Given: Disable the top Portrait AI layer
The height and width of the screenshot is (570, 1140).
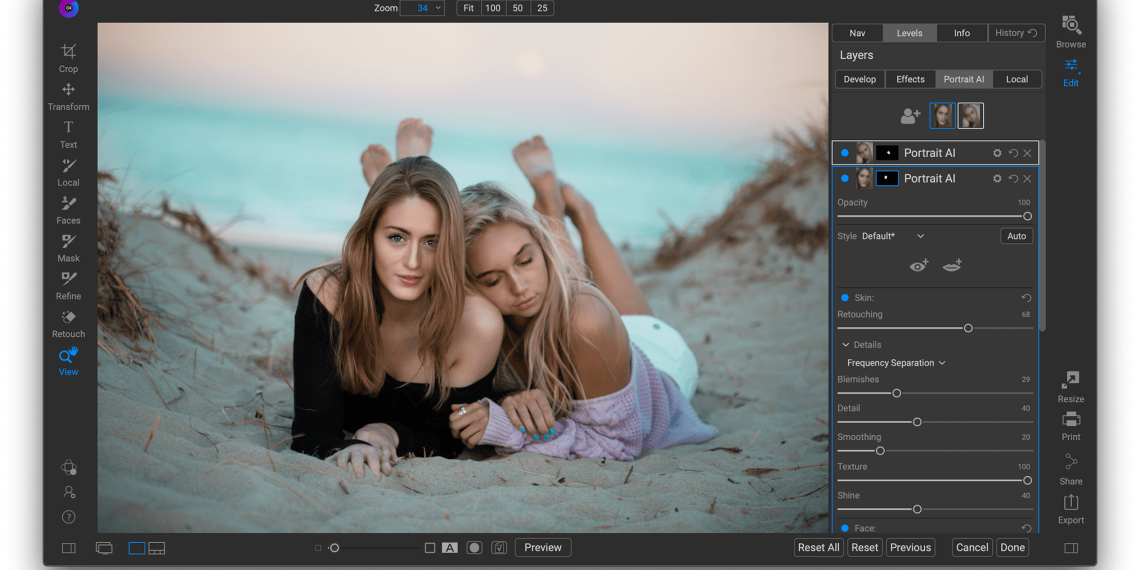Looking at the screenshot, I should [x=845, y=153].
